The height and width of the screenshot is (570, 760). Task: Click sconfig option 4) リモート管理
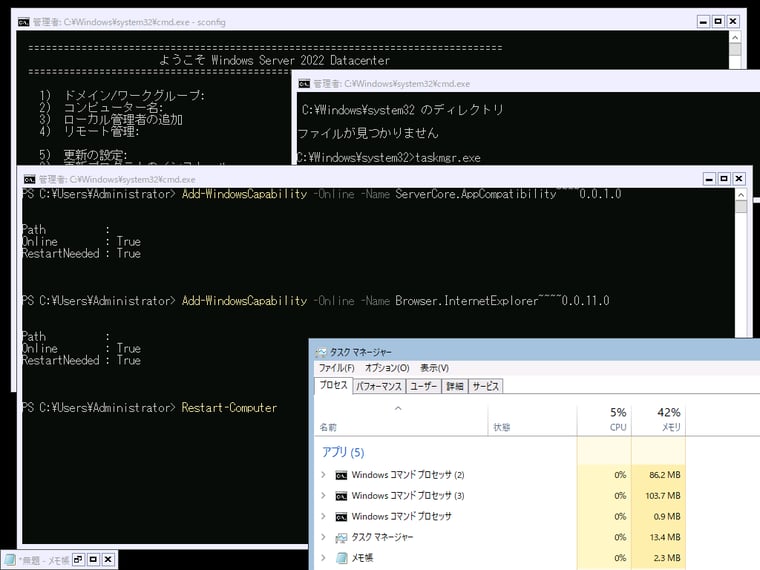(x=90, y=131)
